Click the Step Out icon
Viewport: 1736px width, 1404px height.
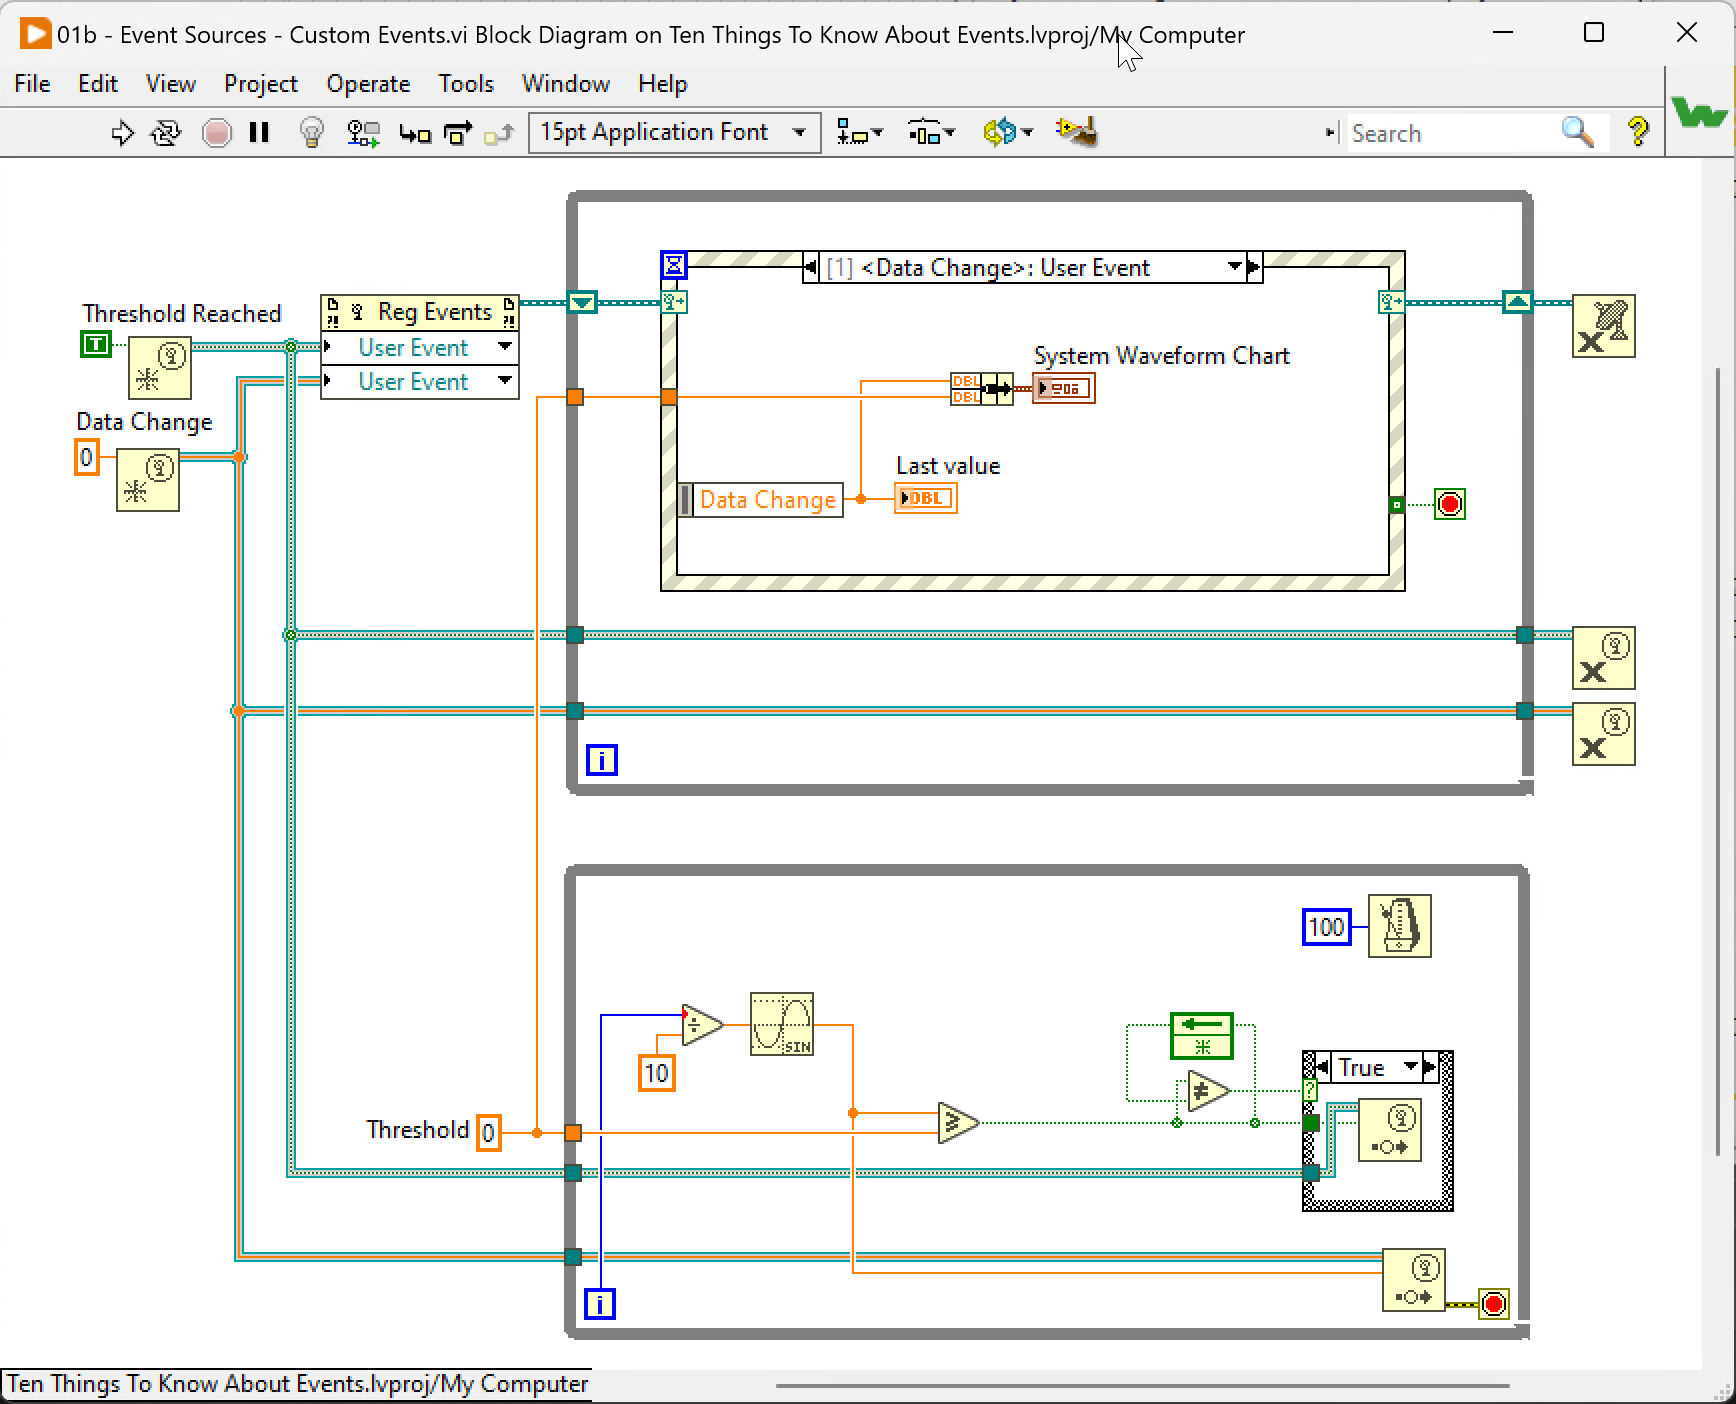pyautogui.click(x=499, y=133)
